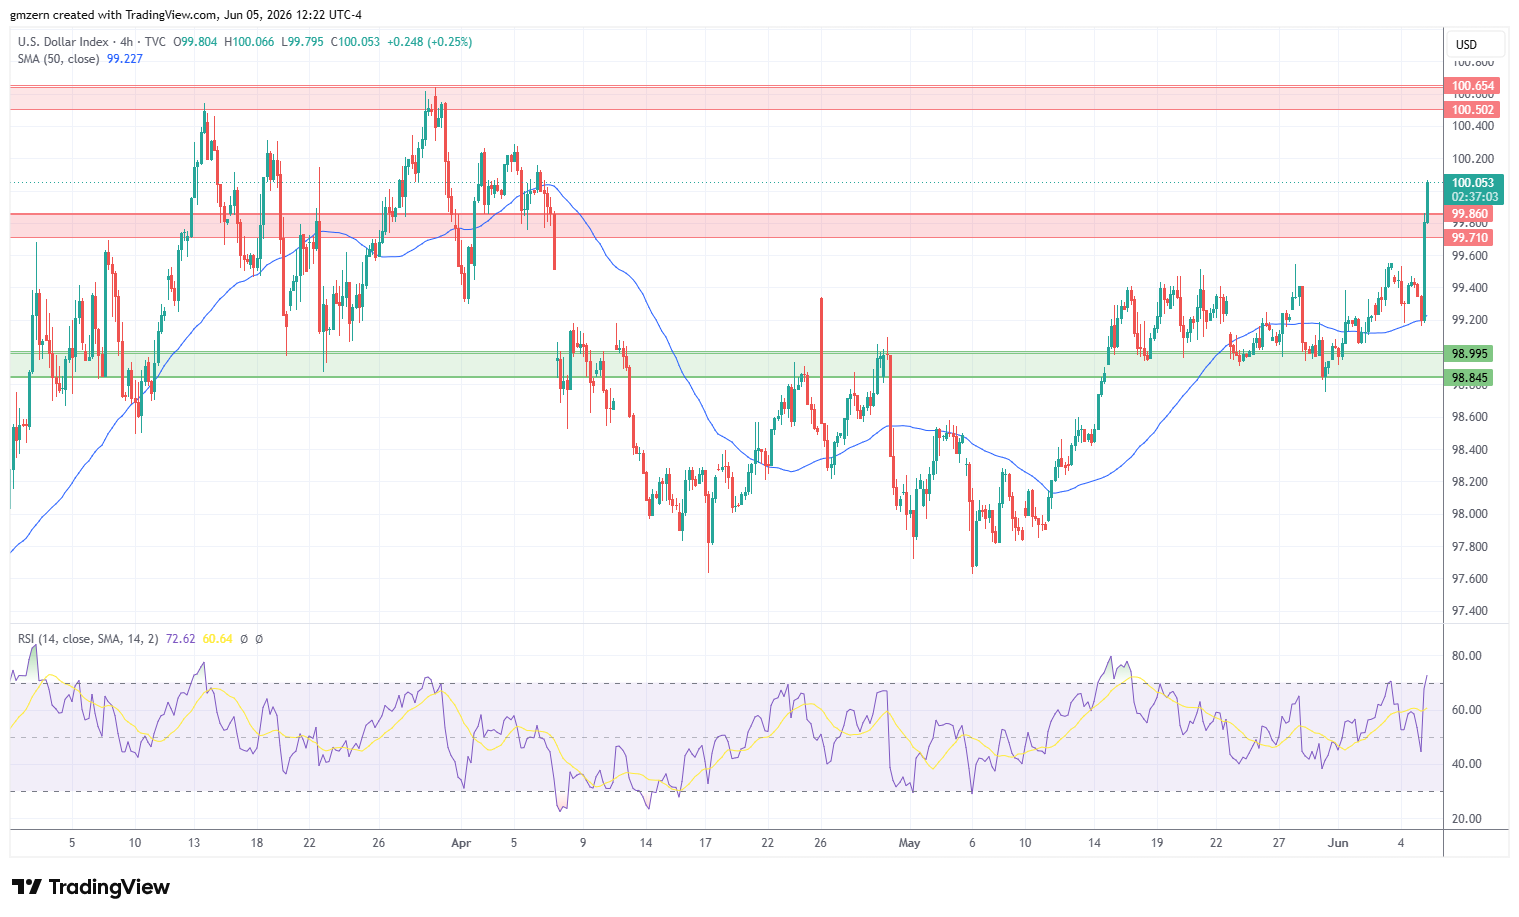
Task: Select the 100.502 red price label
Action: pyautogui.click(x=1473, y=110)
